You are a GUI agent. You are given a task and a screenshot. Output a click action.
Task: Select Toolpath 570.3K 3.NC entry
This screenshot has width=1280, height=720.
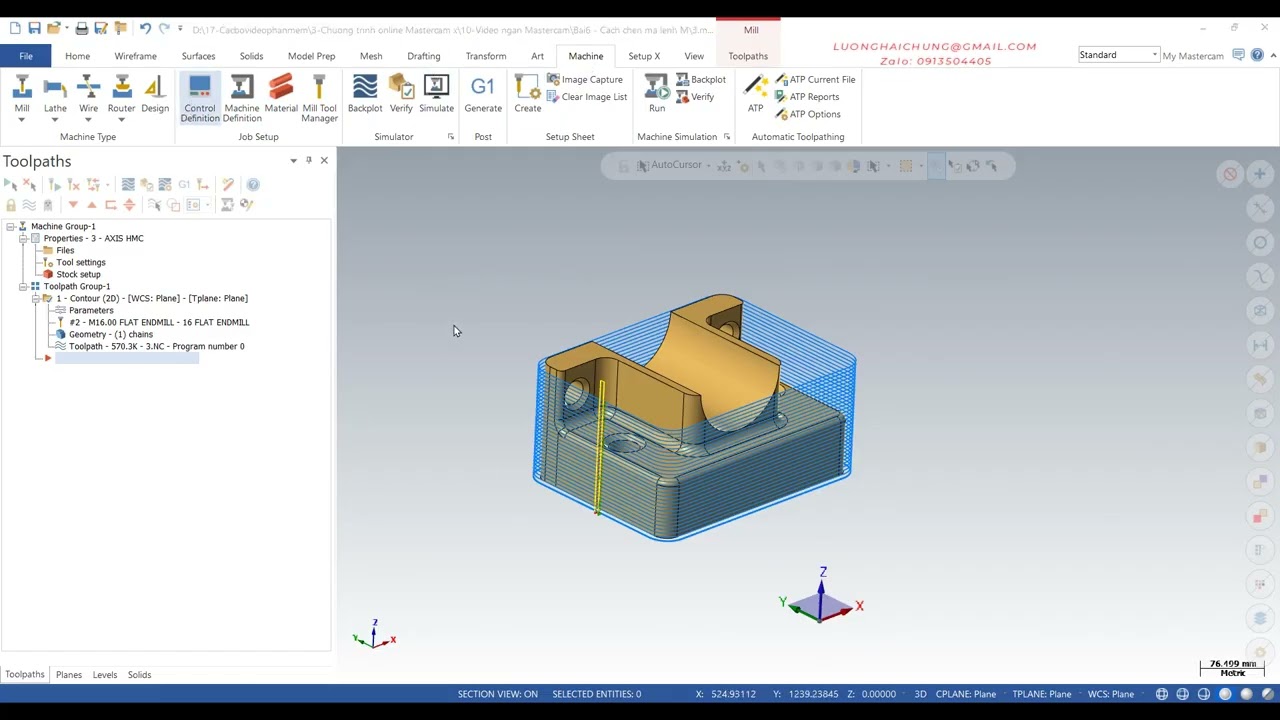(156, 347)
